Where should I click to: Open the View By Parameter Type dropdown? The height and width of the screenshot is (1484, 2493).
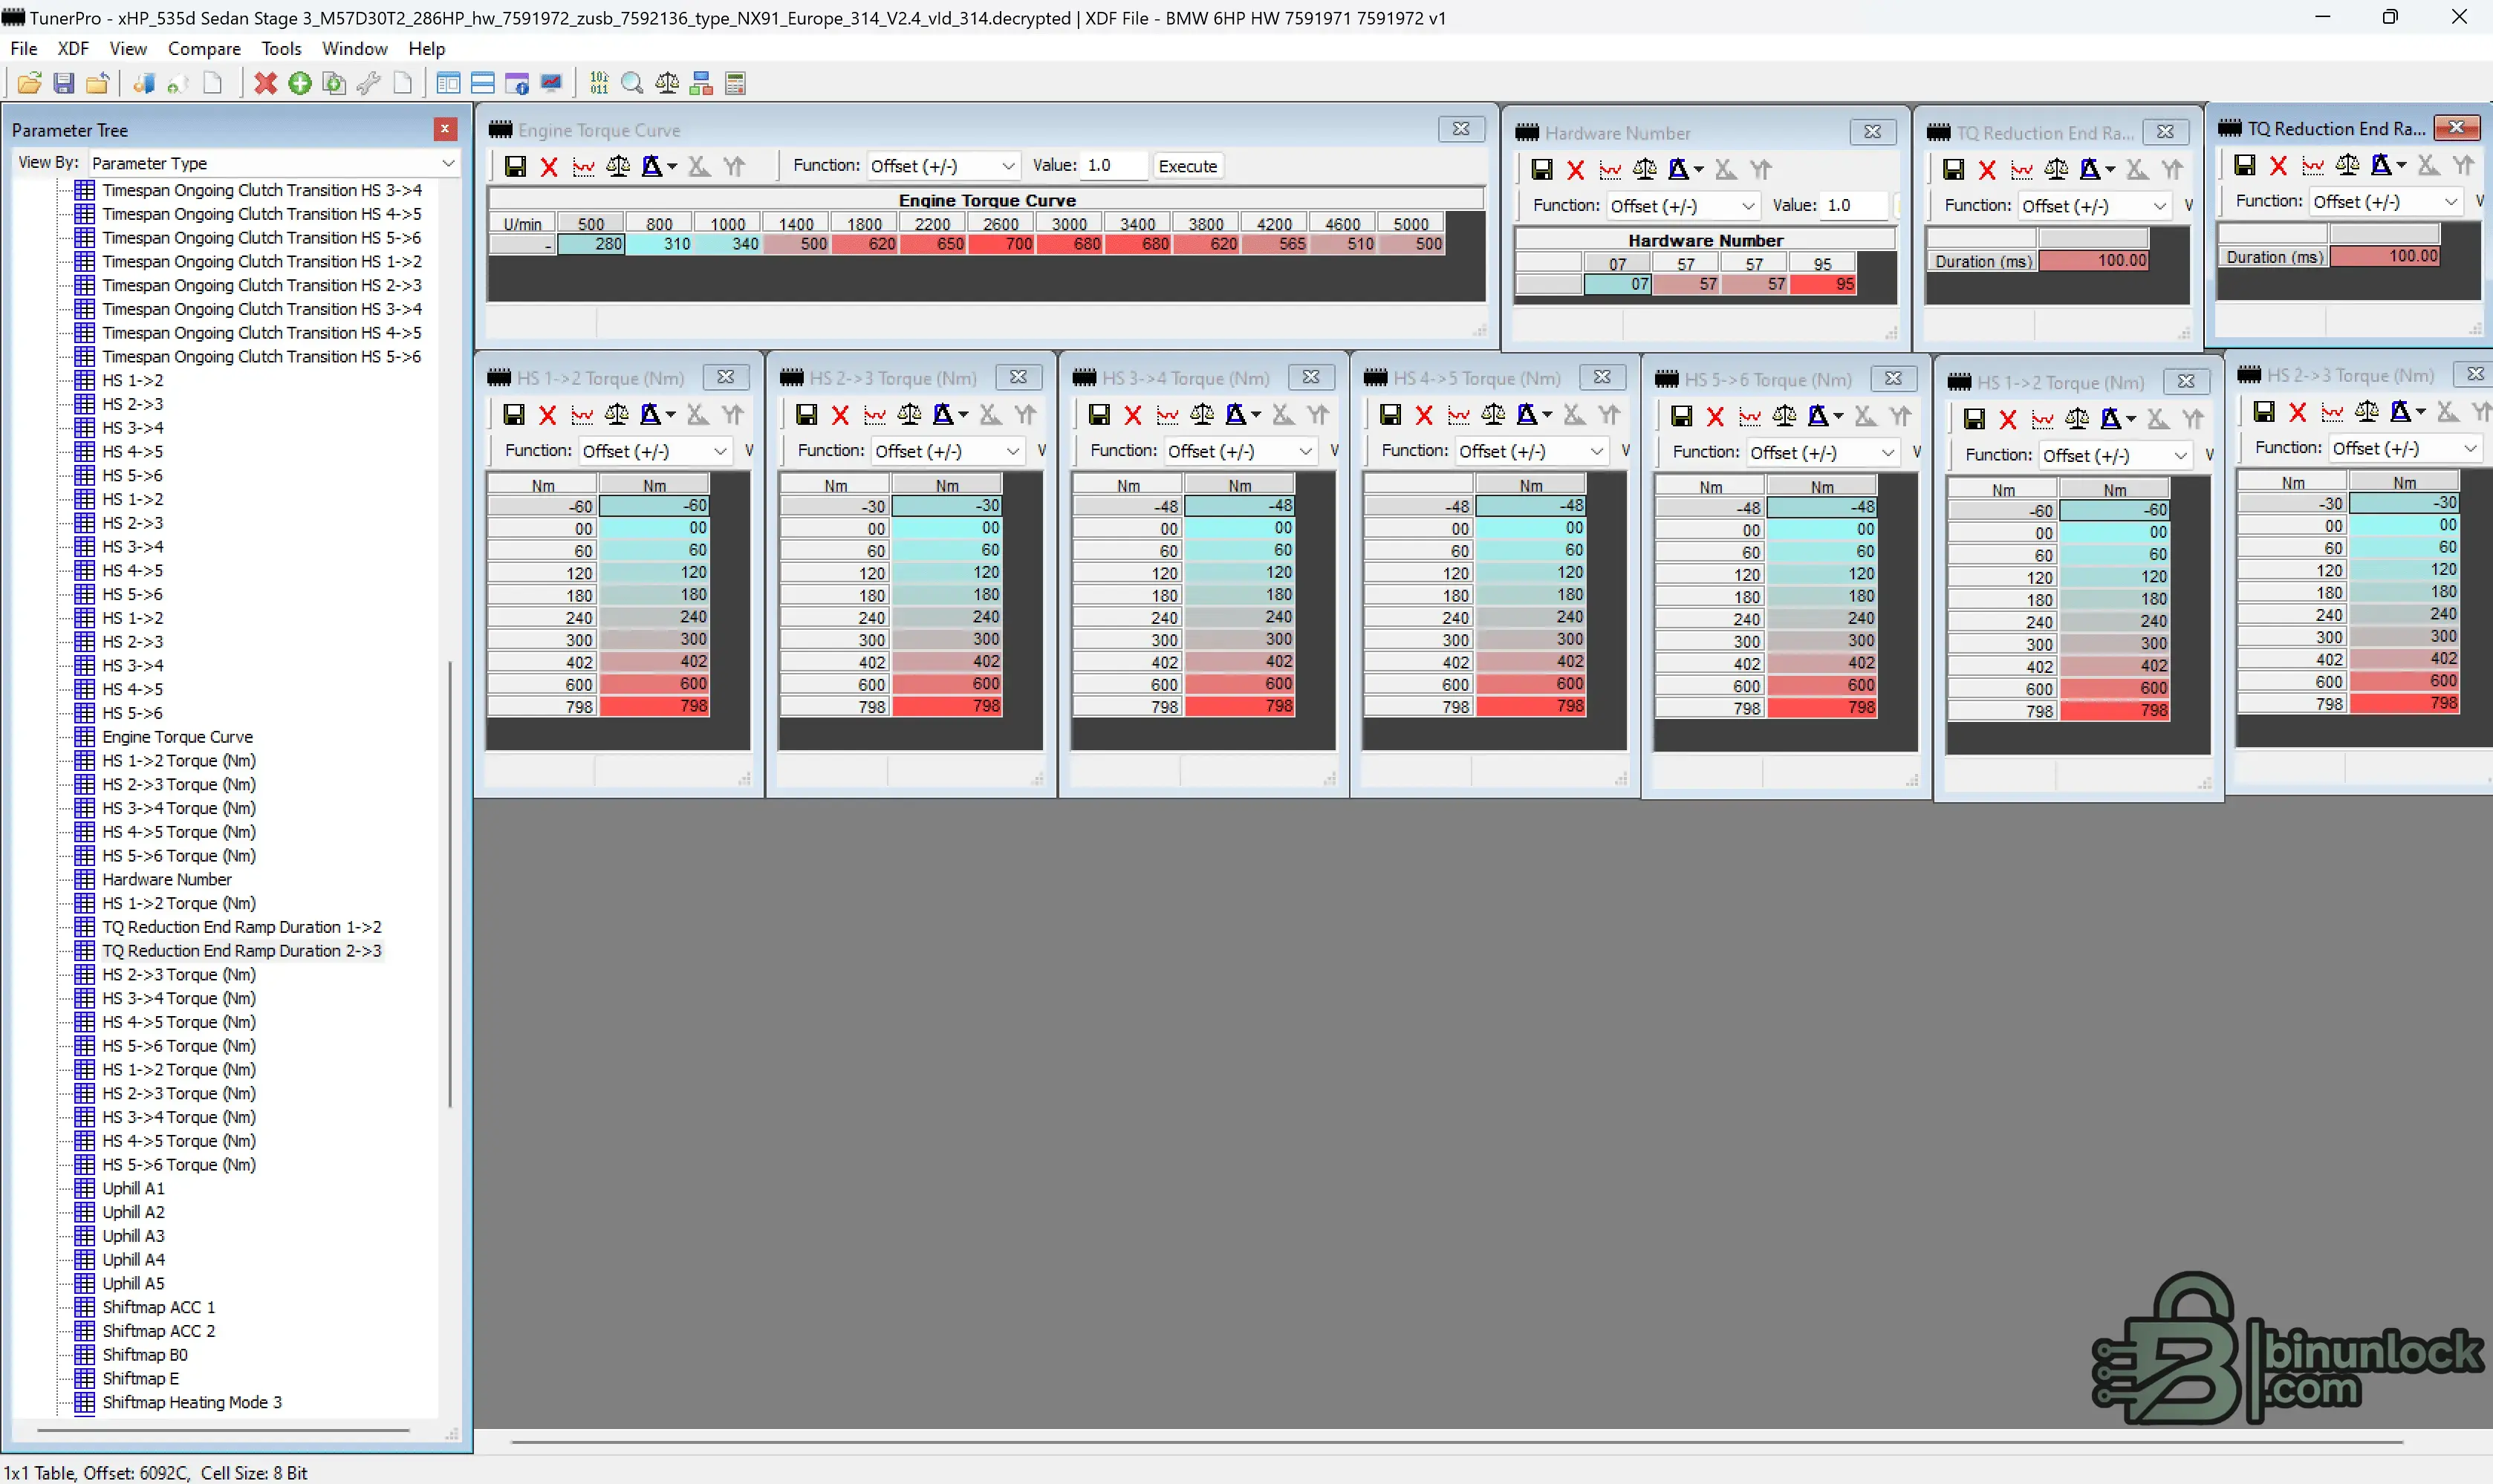[x=447, y=163]
